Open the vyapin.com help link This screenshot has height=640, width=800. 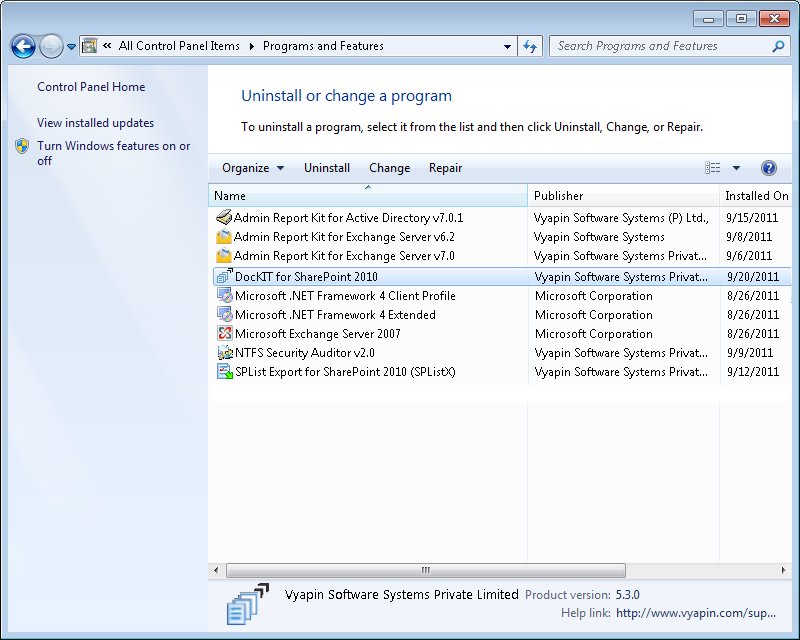[x=696, y=613]
